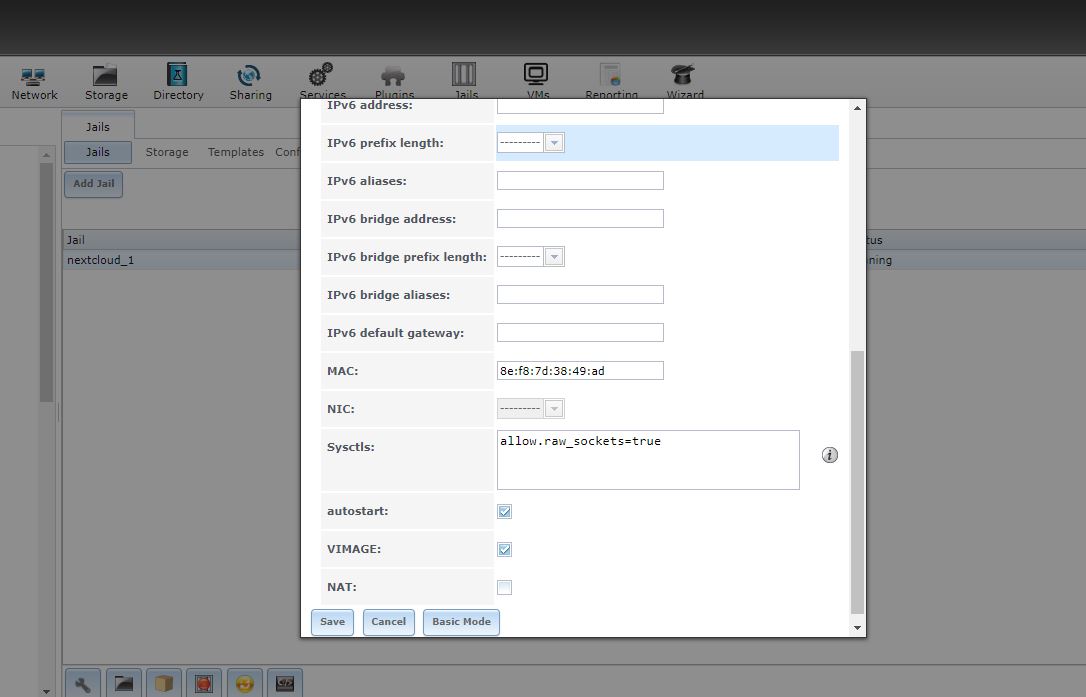Click the dialog scrollbar down arrow
The height and width of the screenshot is (697, 1086).
pyautogui.click(x=857, y=628)
